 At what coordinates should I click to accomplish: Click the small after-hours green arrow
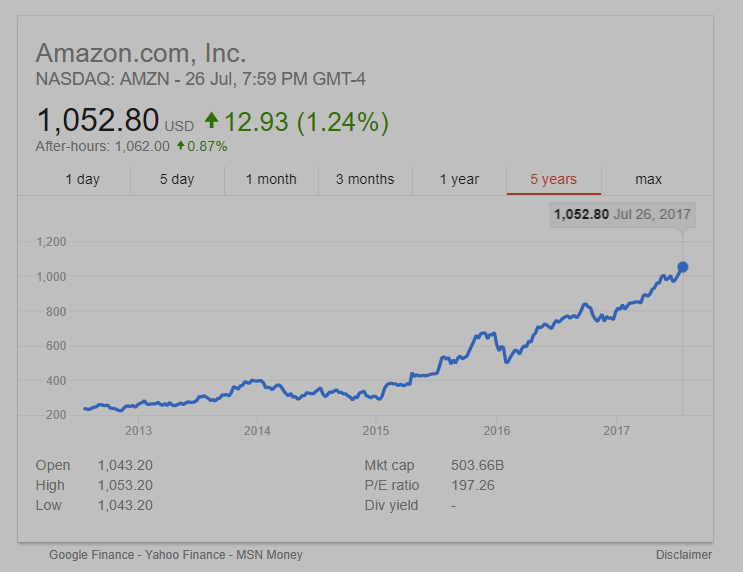pyautogui.click(x=181, y=146)
